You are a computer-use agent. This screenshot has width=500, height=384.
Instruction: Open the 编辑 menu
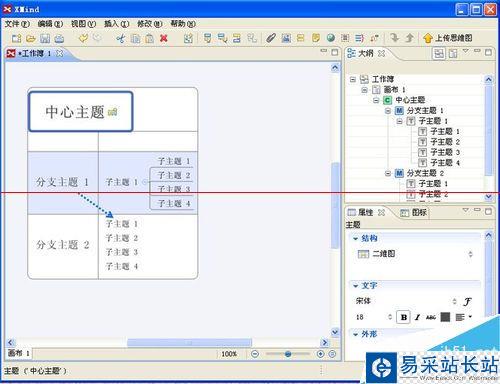tap(50, 24)
